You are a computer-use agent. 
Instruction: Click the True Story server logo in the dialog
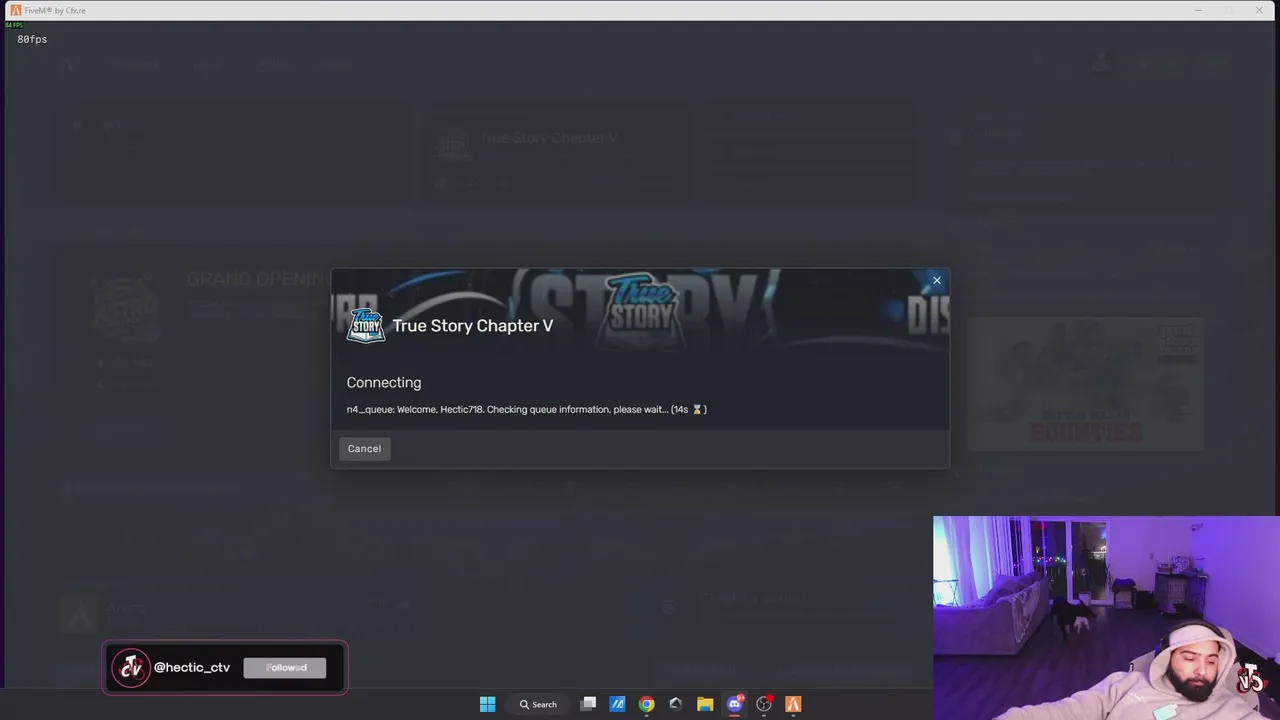click(365, 325)
